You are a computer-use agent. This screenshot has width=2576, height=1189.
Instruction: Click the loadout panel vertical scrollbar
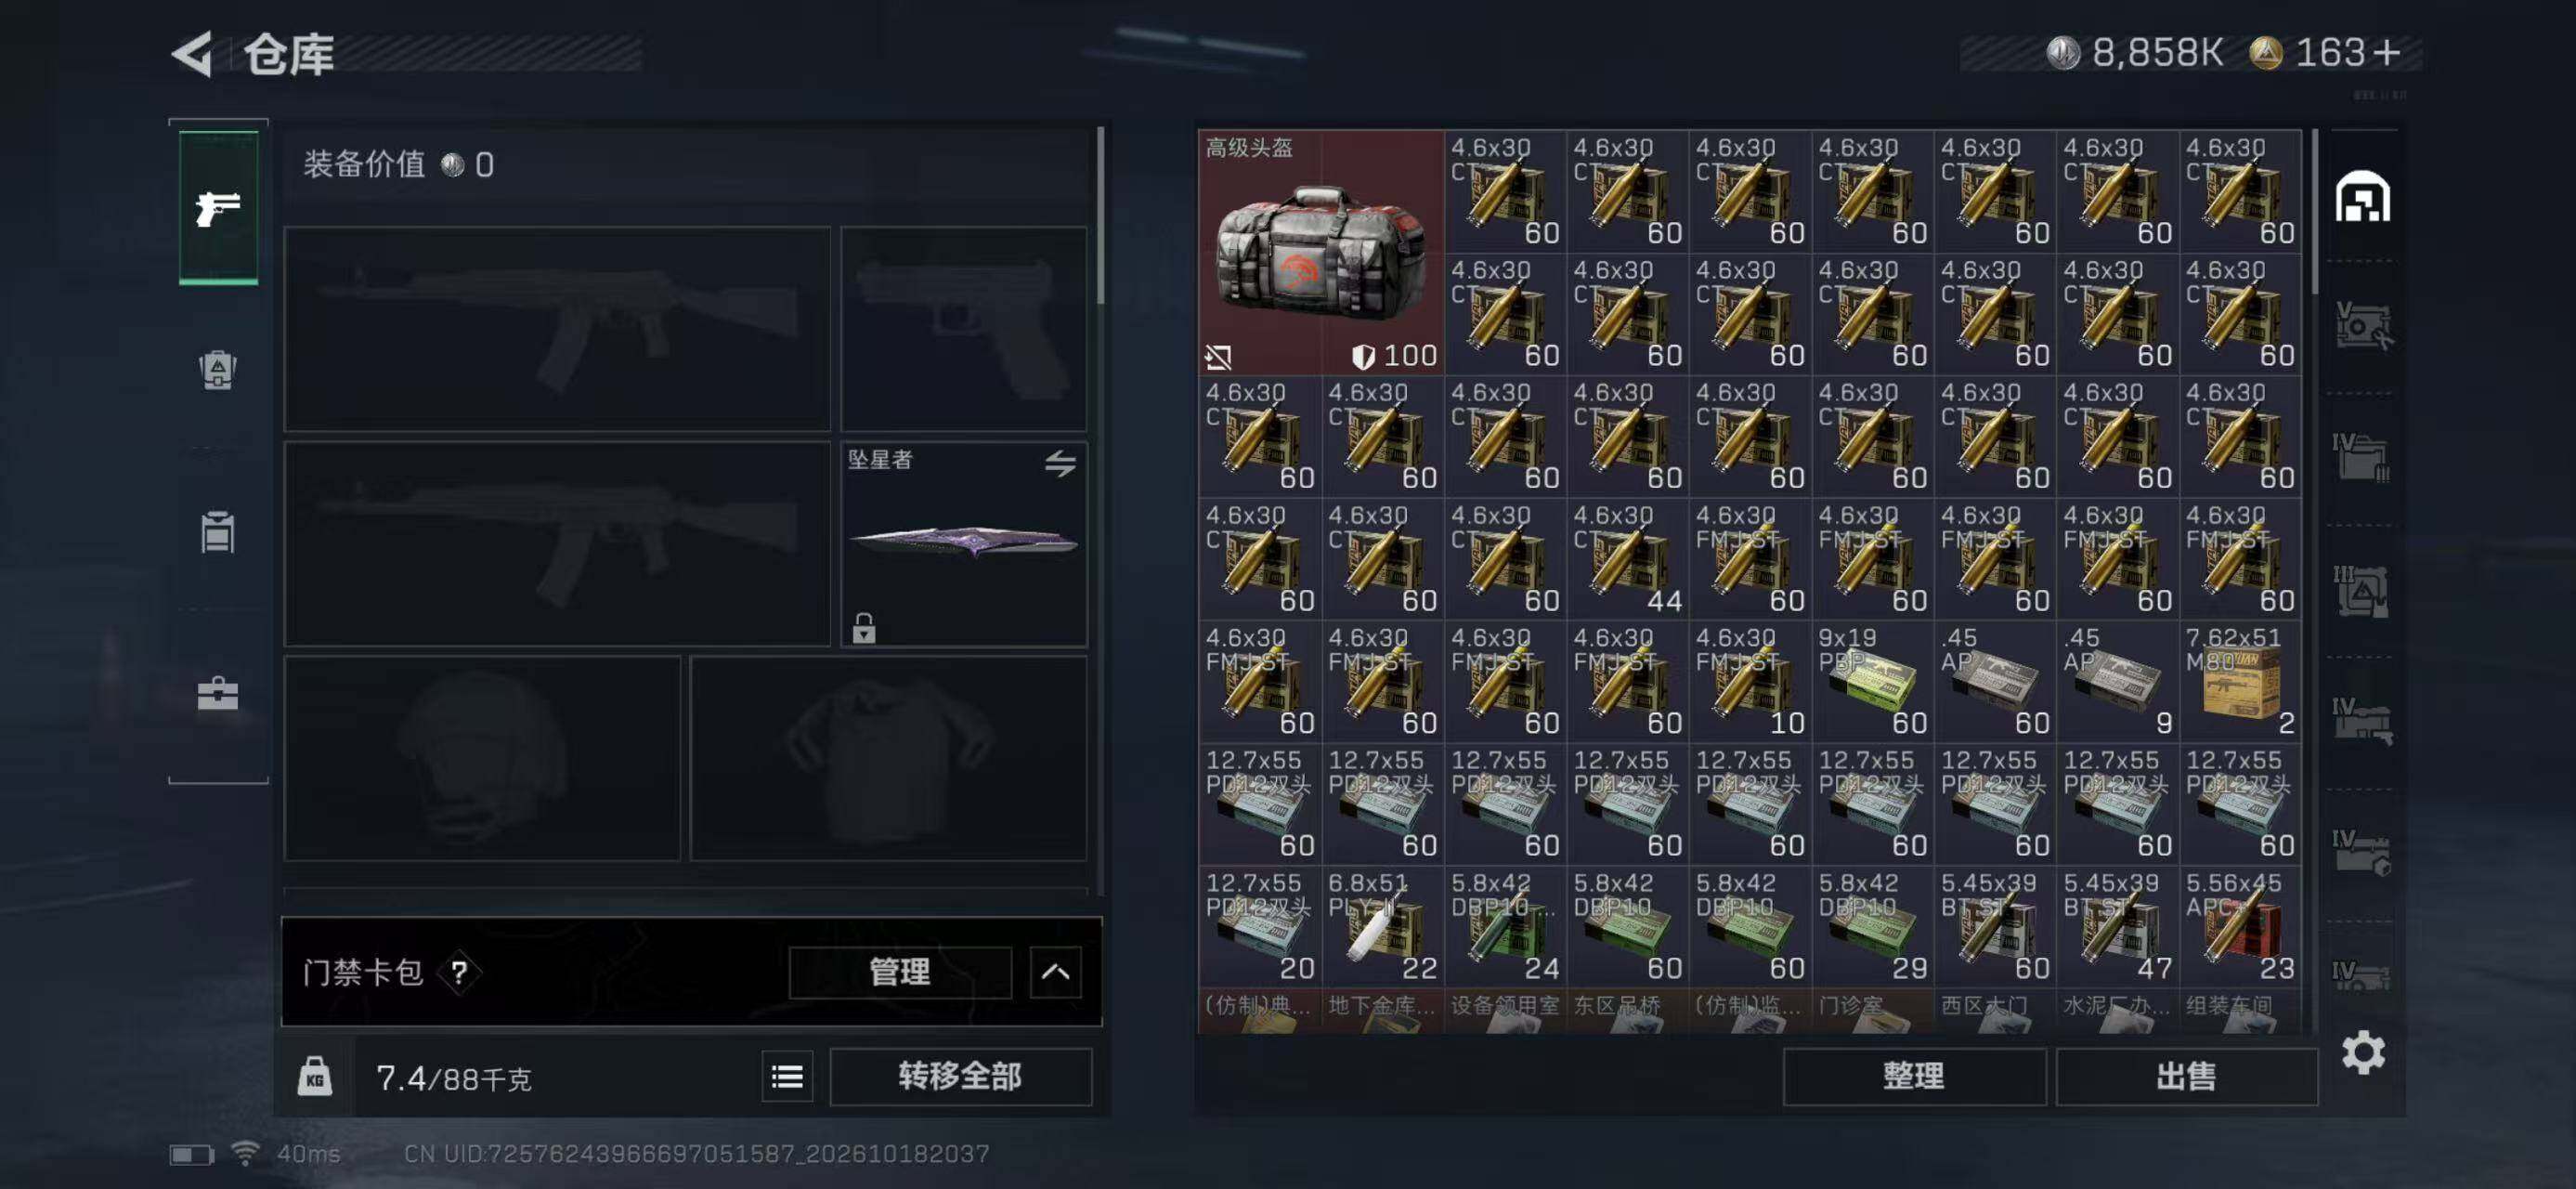pyautogui.click(x=1101, y=215)
